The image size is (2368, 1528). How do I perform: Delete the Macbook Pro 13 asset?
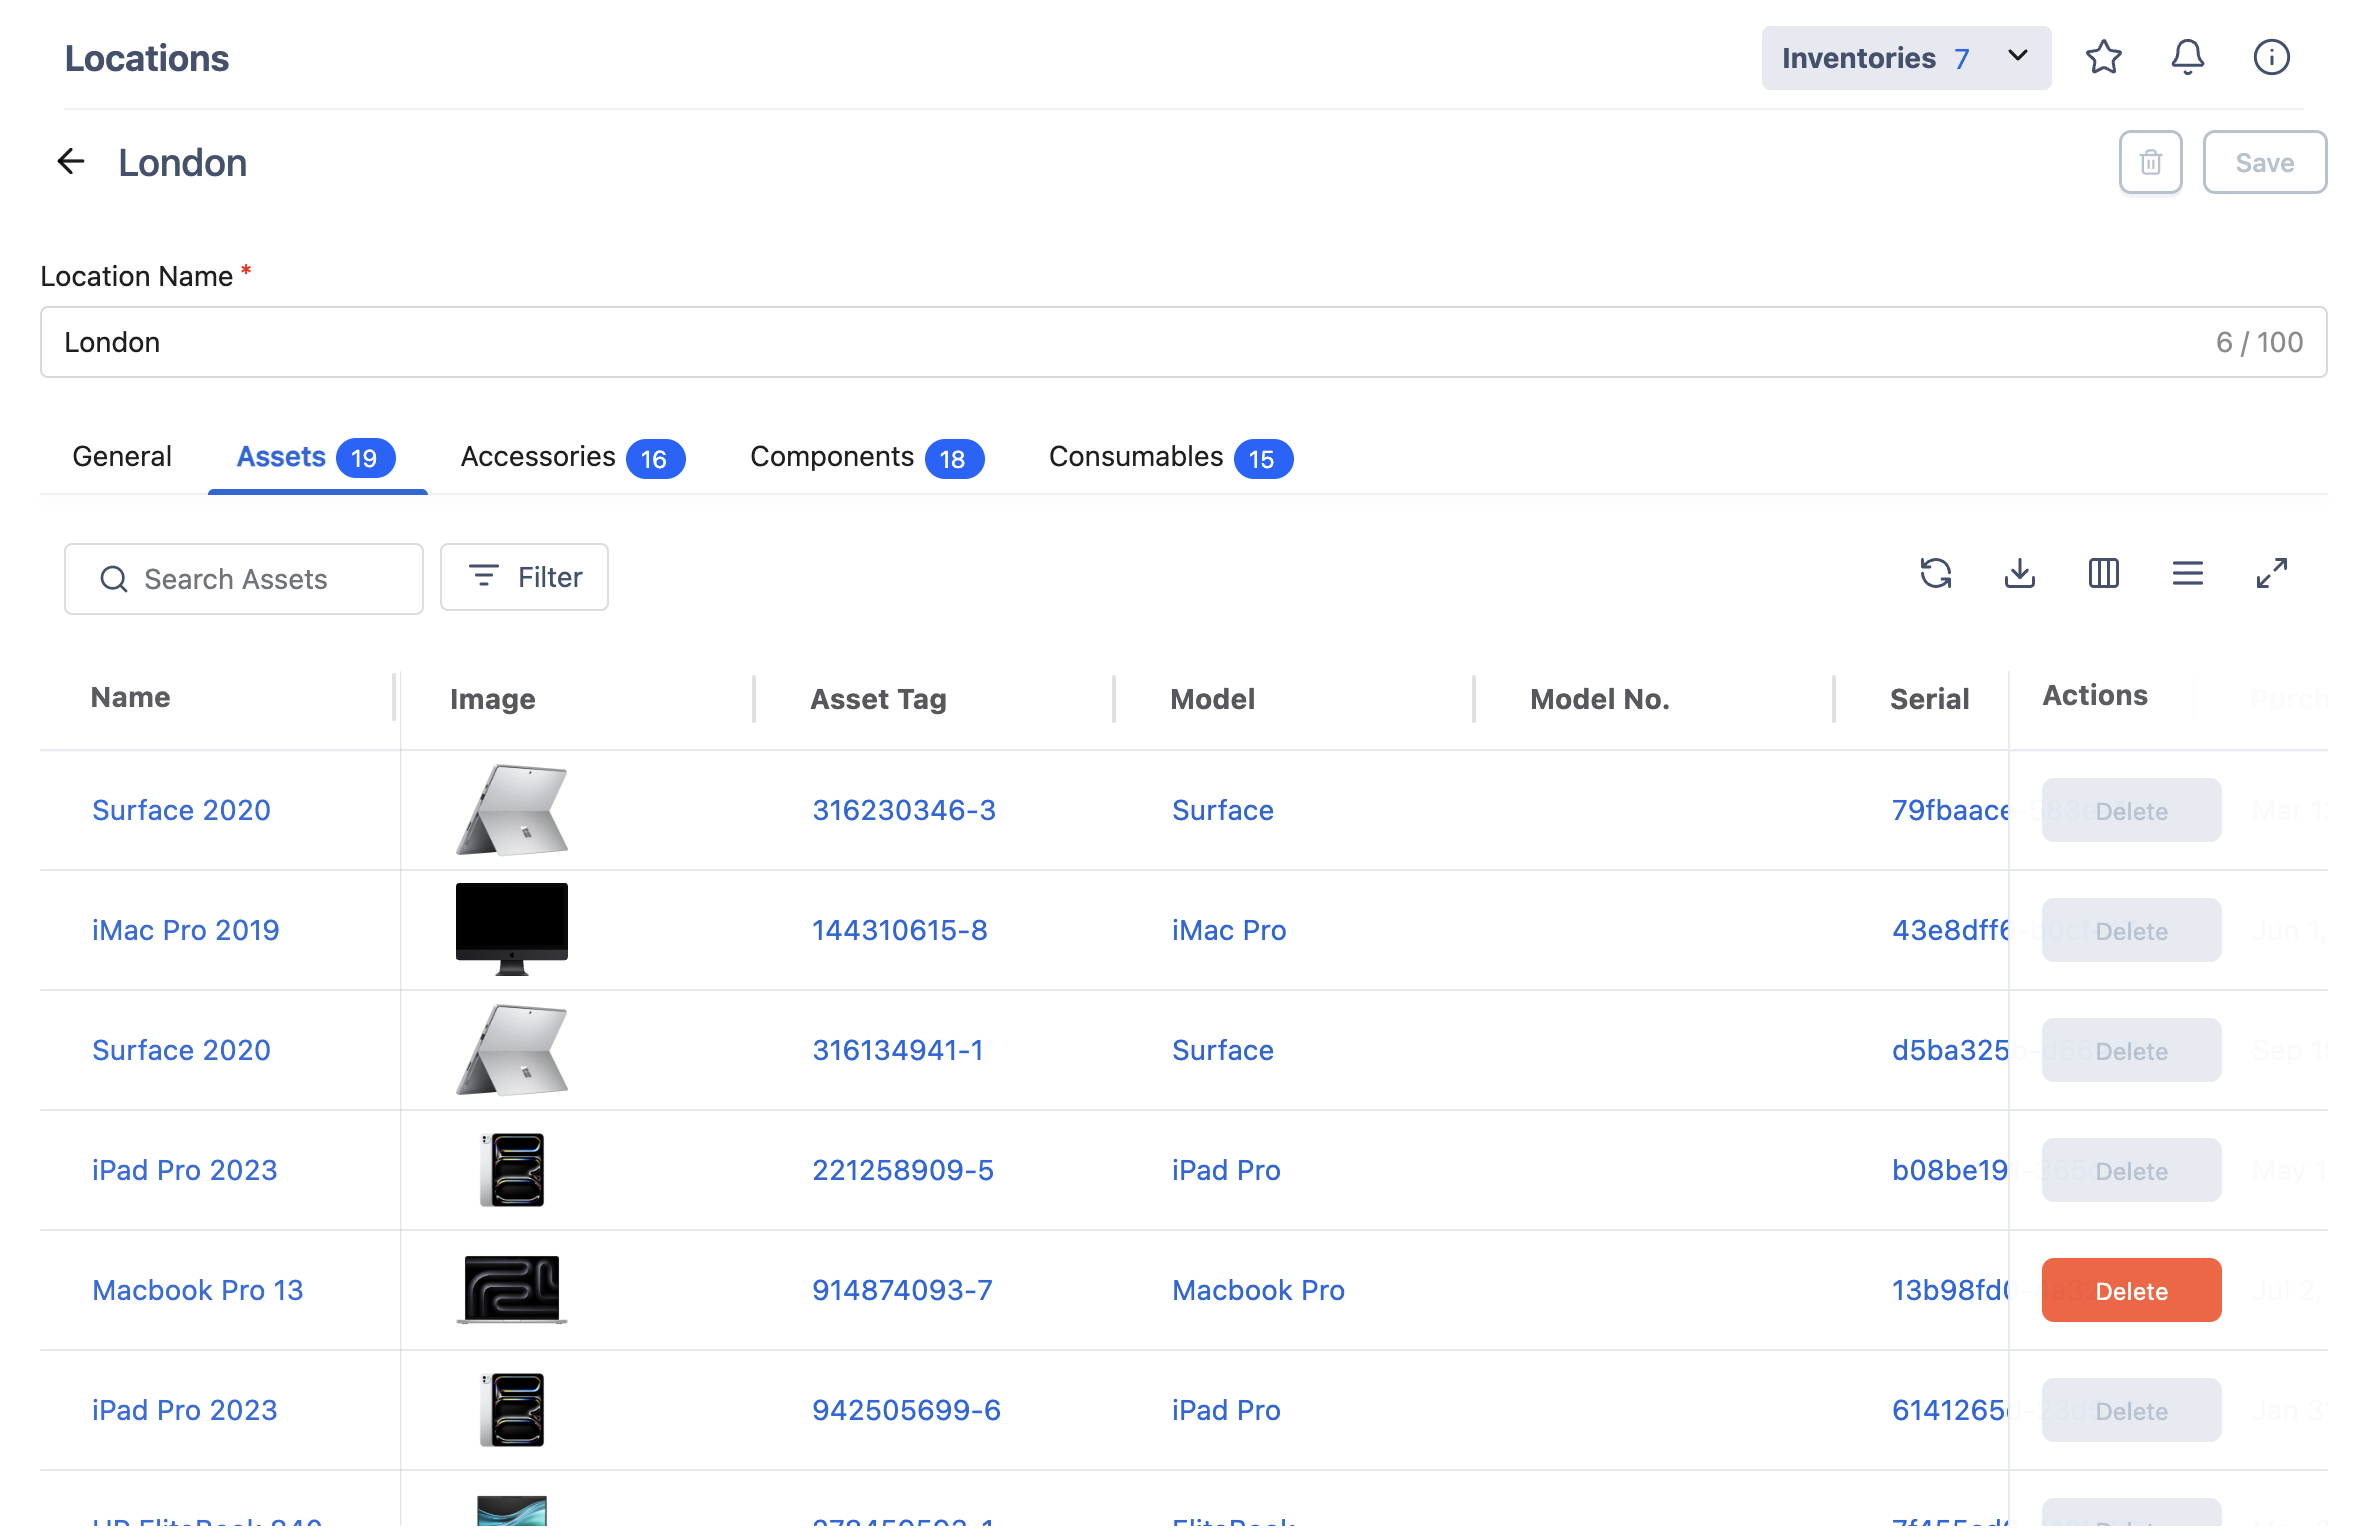point(2131,1290)
